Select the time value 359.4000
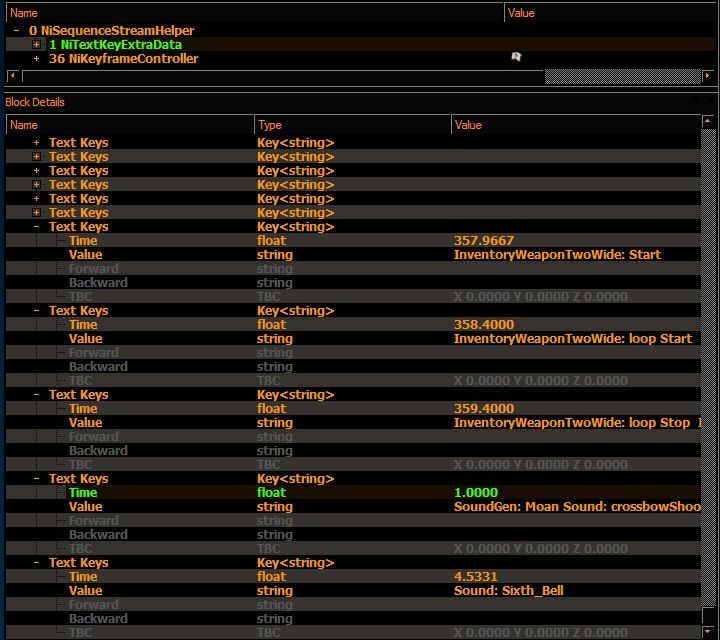The width and height of the screenshot is (720, 640). [x=484, y=409]
